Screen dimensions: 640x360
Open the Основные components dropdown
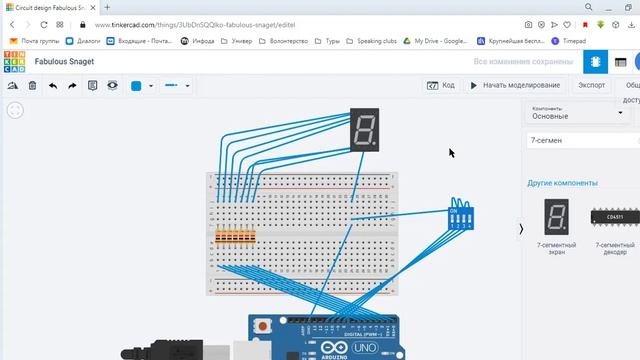point(578,113)
